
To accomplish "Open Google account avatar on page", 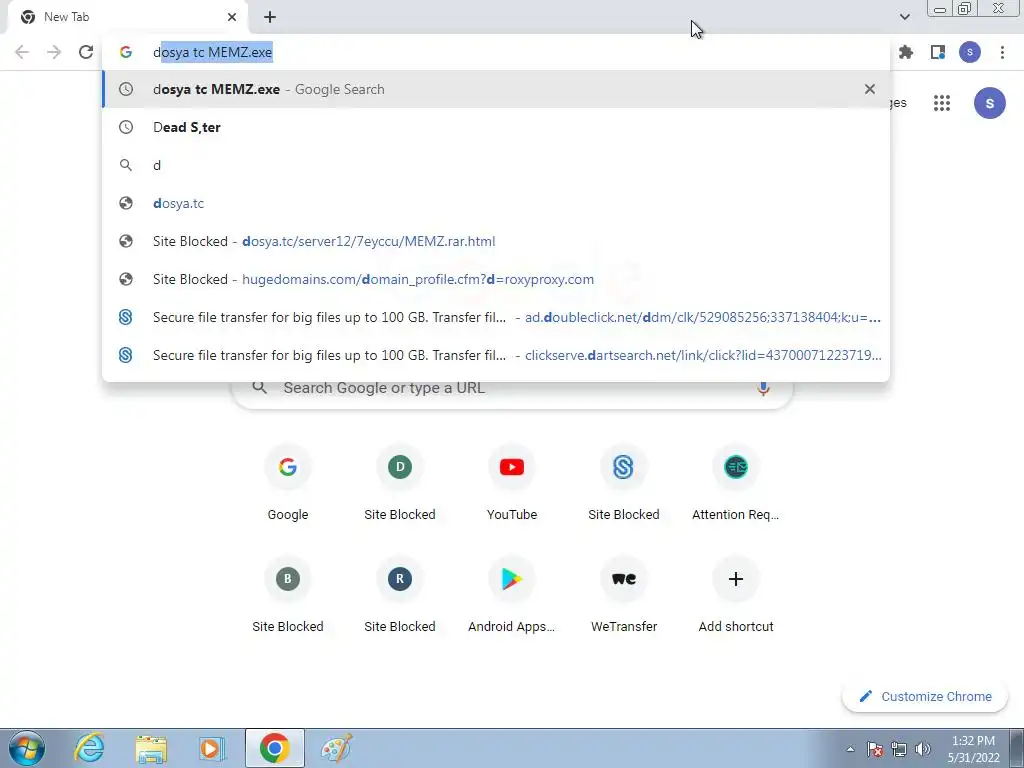I will (989, 103).
